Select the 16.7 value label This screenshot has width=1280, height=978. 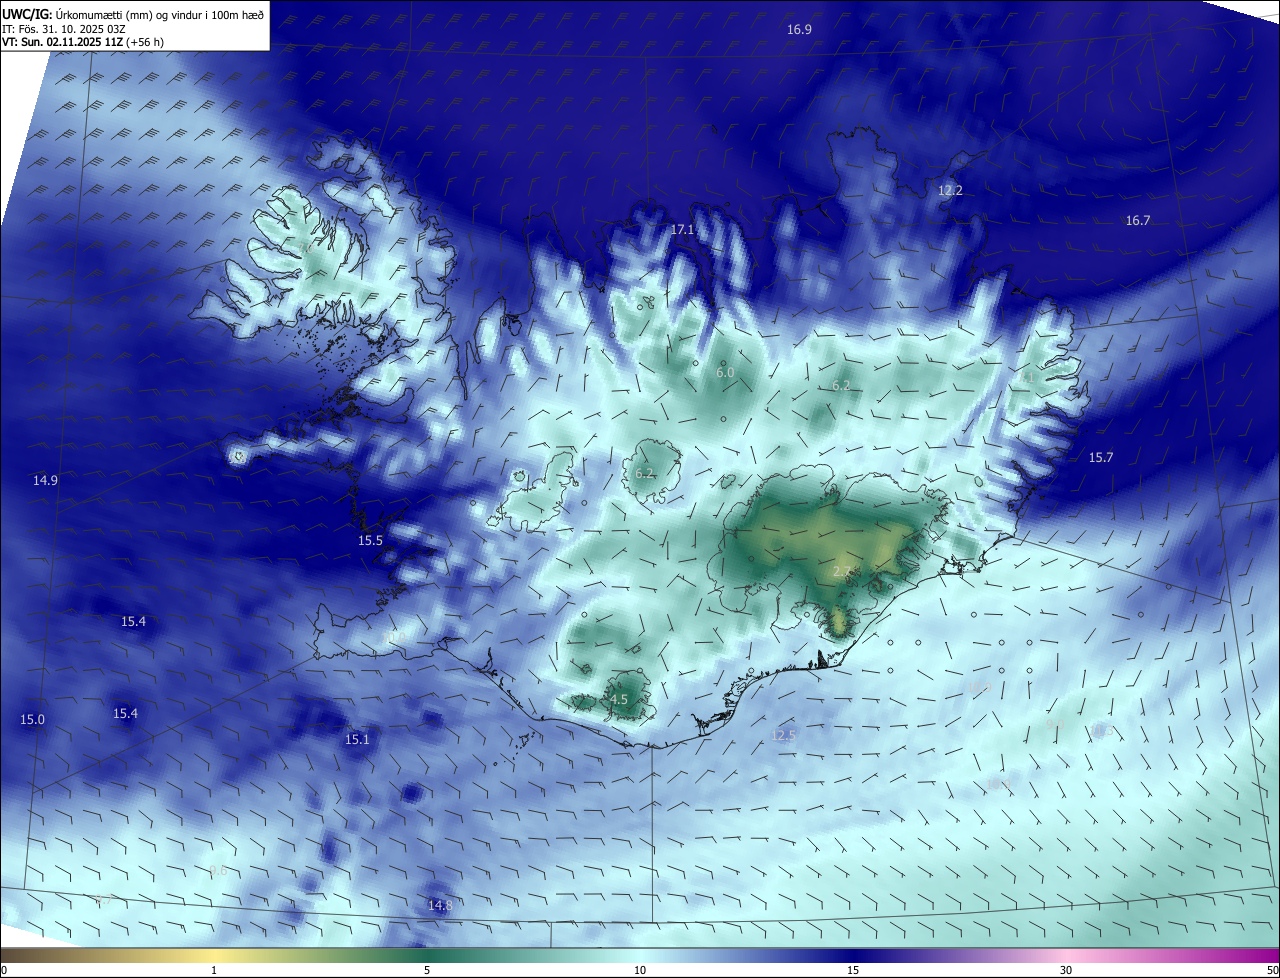[1138, 220]
